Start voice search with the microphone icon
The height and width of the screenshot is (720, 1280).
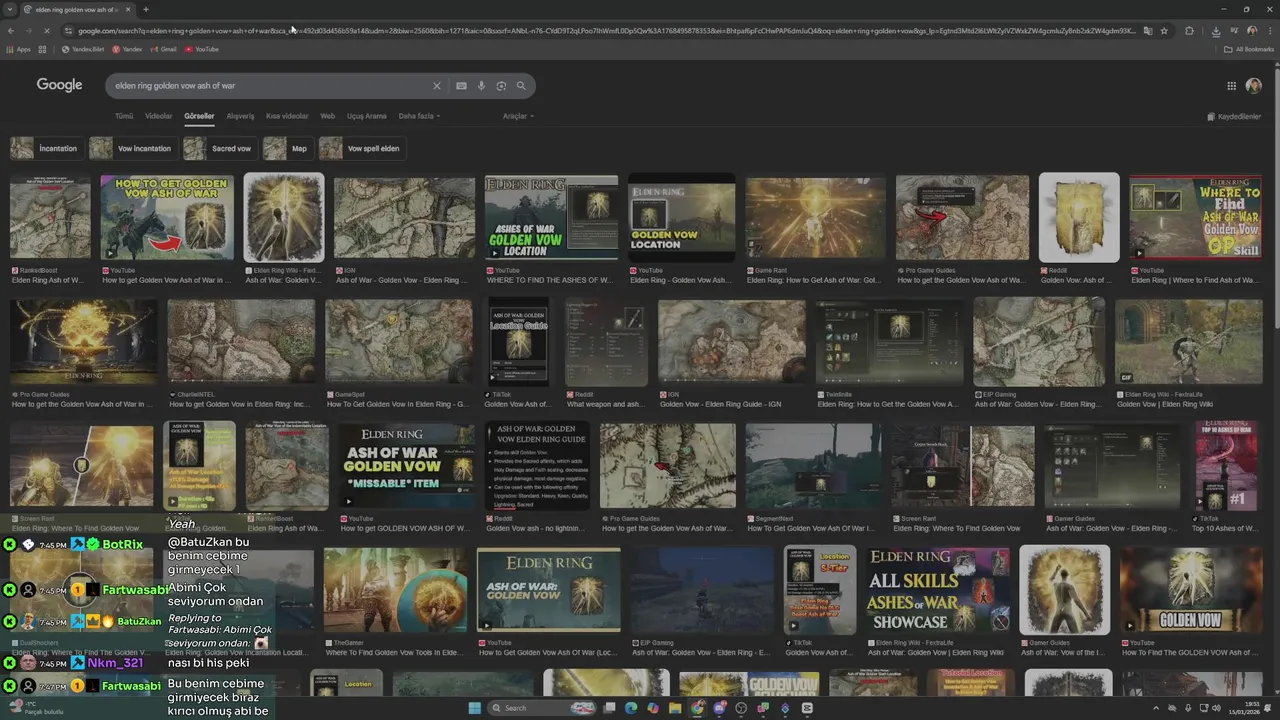click(481, 86)
